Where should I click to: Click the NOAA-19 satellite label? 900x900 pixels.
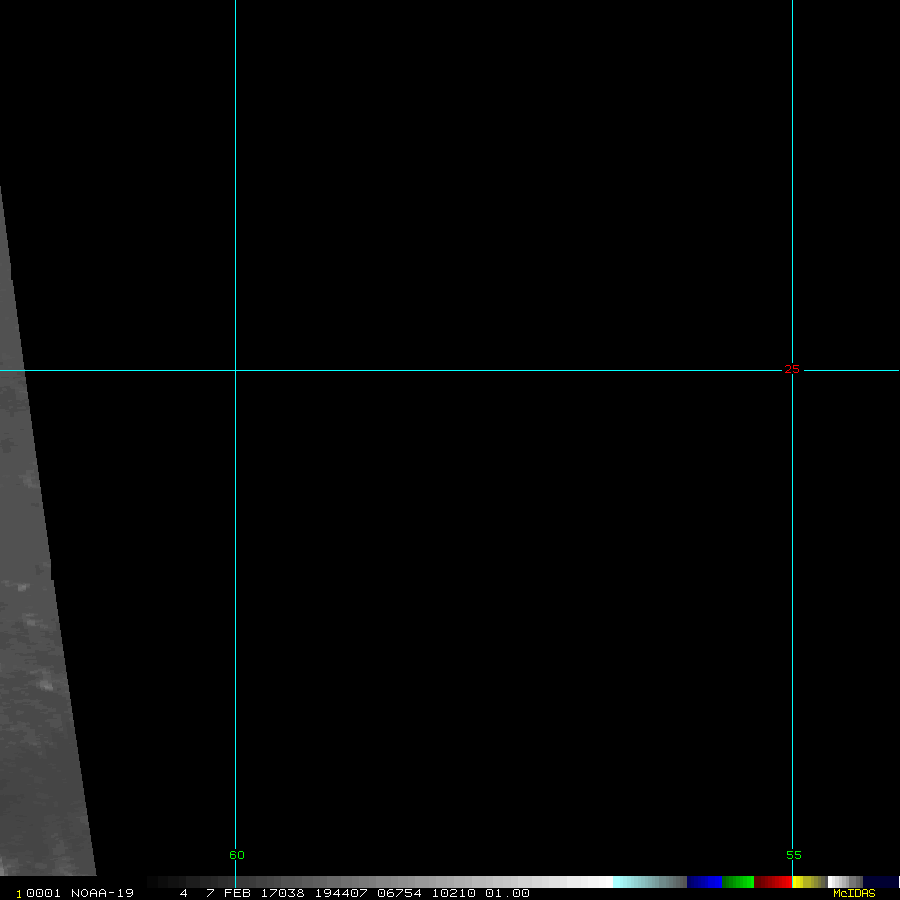(102, 893)
